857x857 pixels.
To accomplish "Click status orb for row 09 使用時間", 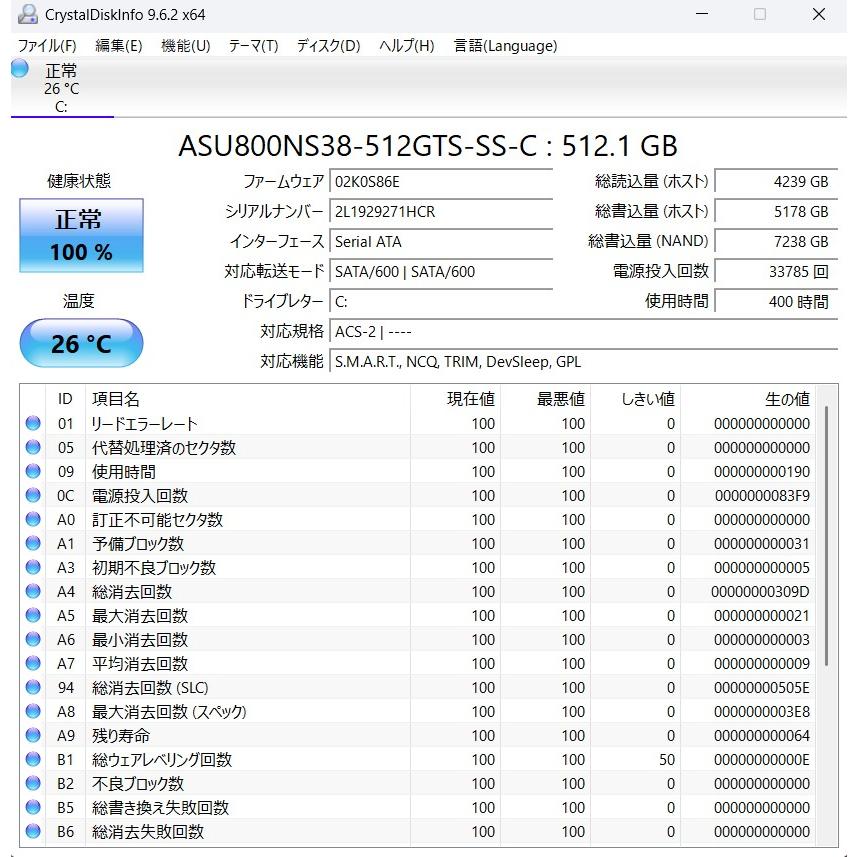I will click(33, 471).
